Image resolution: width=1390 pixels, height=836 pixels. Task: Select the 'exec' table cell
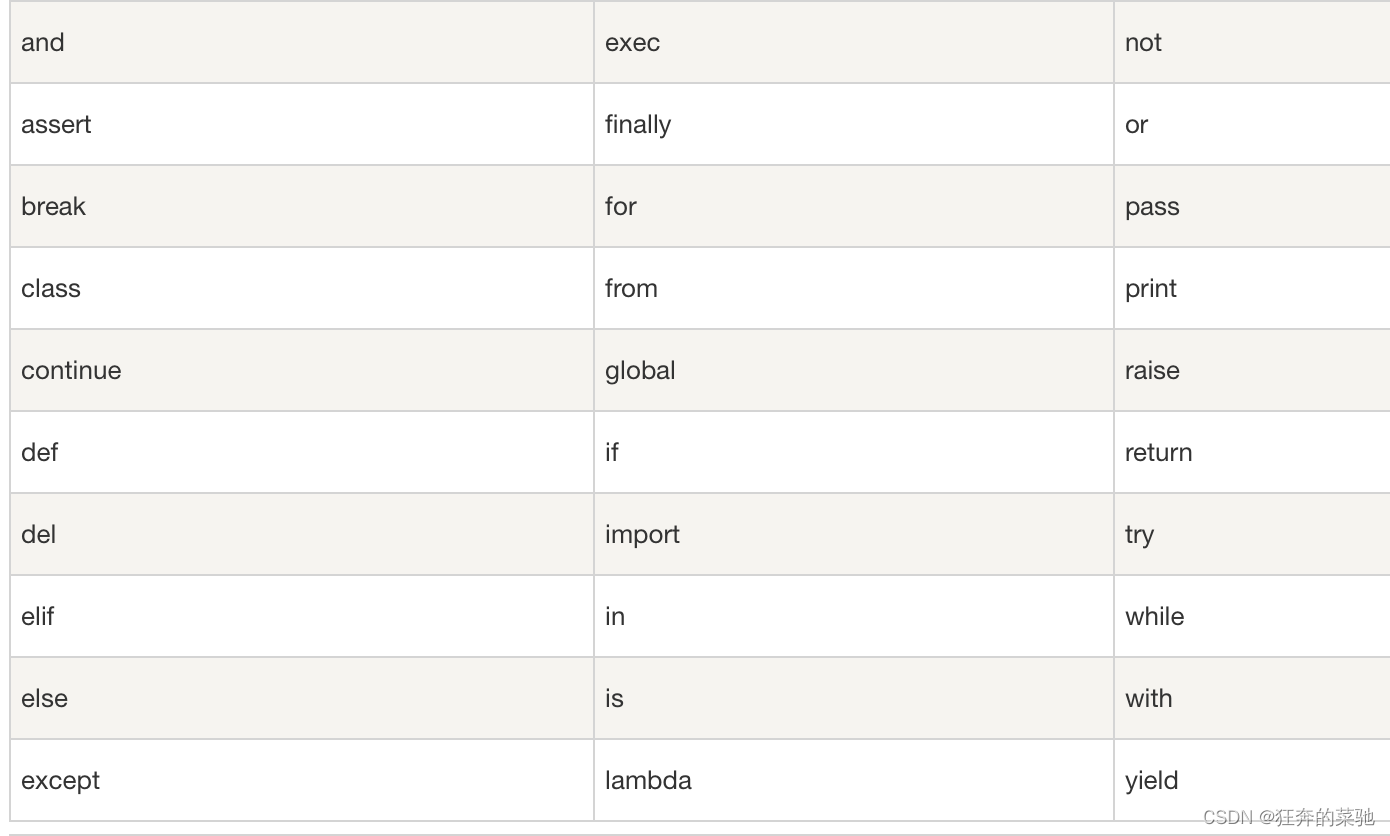854,42
